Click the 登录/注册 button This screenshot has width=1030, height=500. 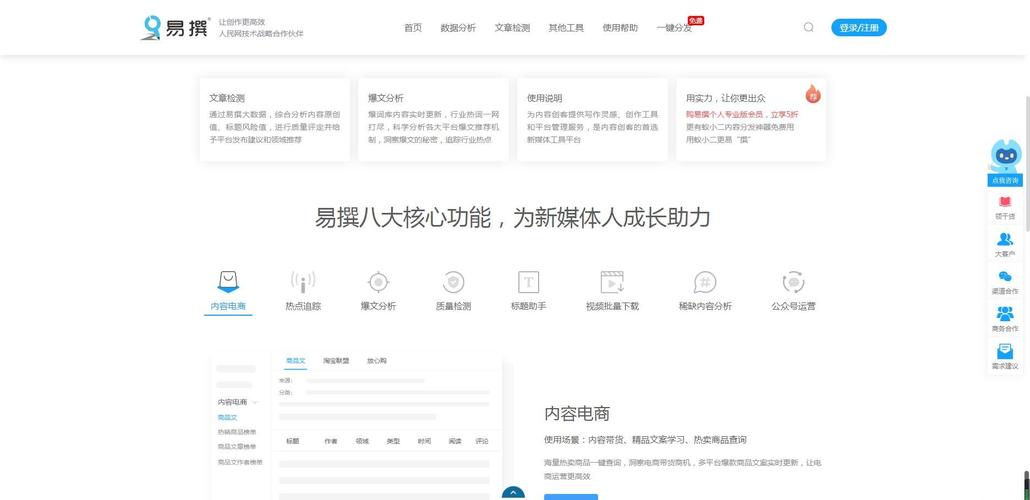click(858, 28)
